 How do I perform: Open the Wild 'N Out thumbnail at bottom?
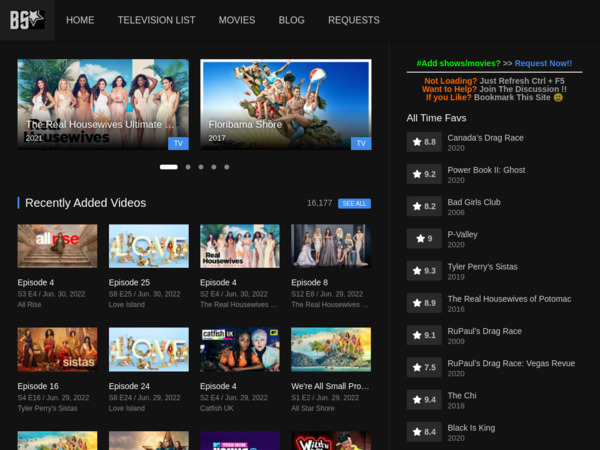(x=331, y=440)
